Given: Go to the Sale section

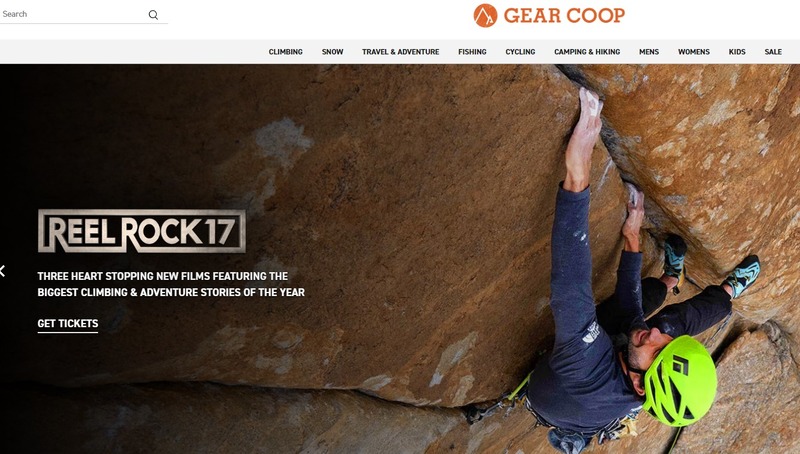Looking at the screenshot, I should [x=773, y=52].
